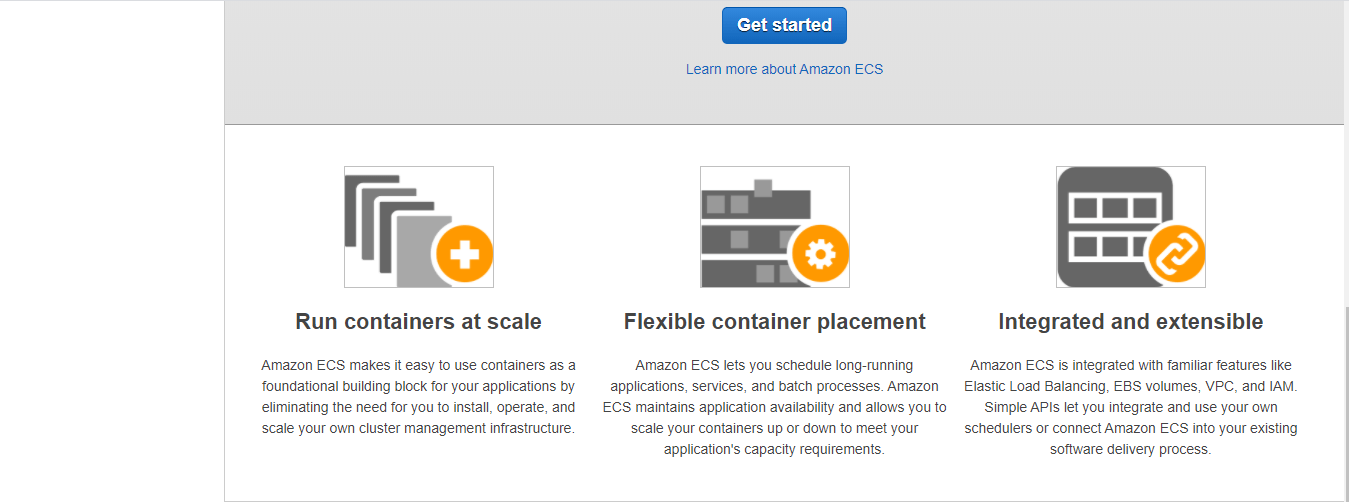Viewport: 1349px width, 502px height.
Task: Select the grid panel integration illustration
Action: [x=1131, y=227]
